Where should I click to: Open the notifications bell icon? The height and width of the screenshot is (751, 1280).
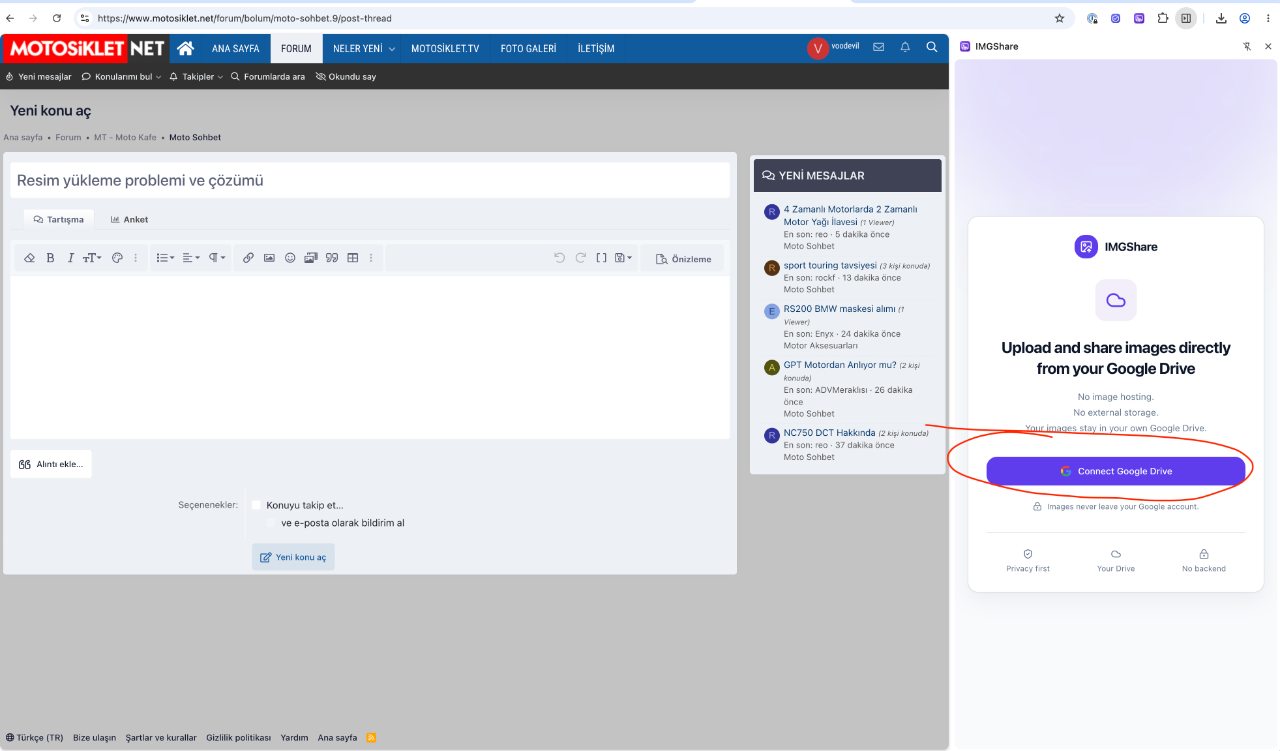pos(905,47)
